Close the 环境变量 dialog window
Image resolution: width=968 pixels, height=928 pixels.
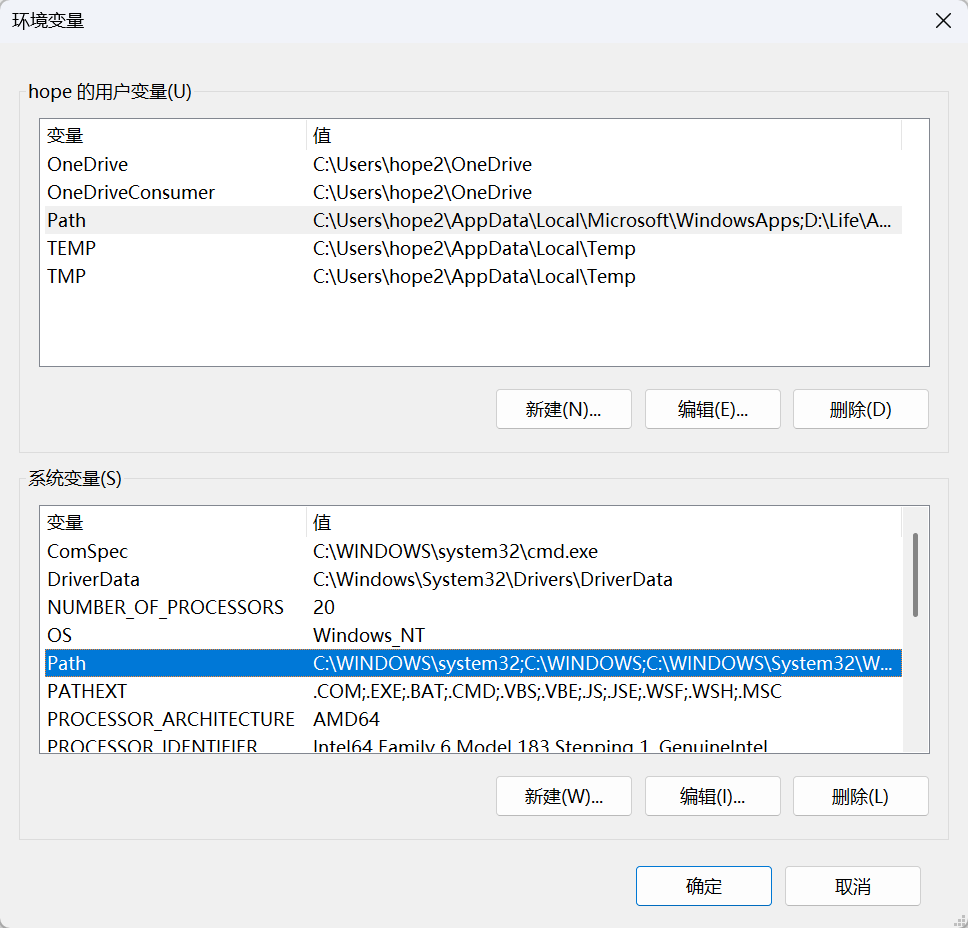(942, 21)
